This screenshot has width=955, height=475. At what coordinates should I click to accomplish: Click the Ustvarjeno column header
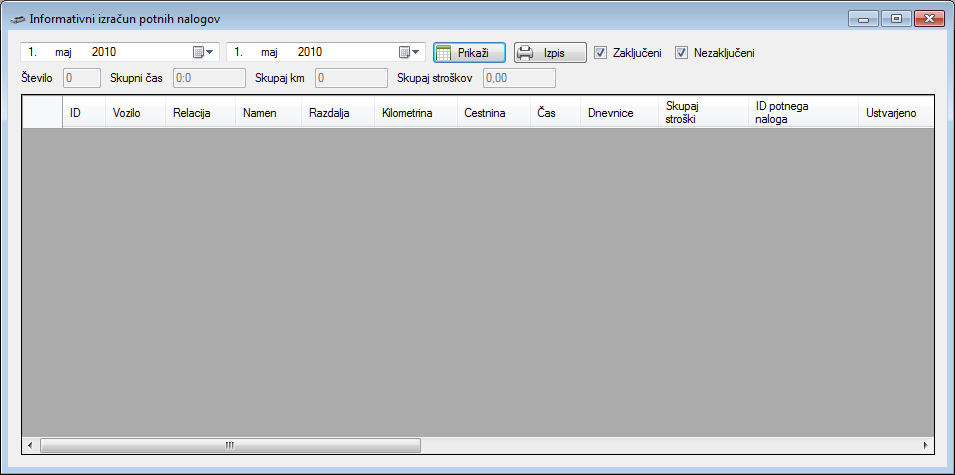892,113
